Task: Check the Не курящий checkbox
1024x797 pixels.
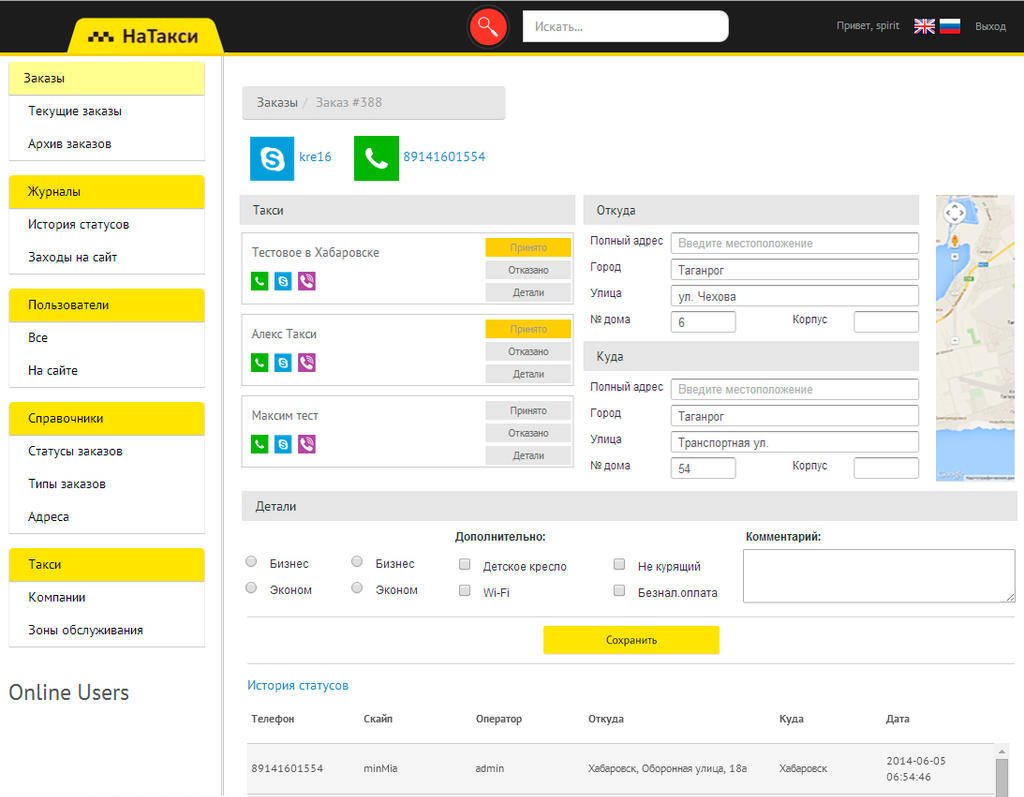Action: 619,564
